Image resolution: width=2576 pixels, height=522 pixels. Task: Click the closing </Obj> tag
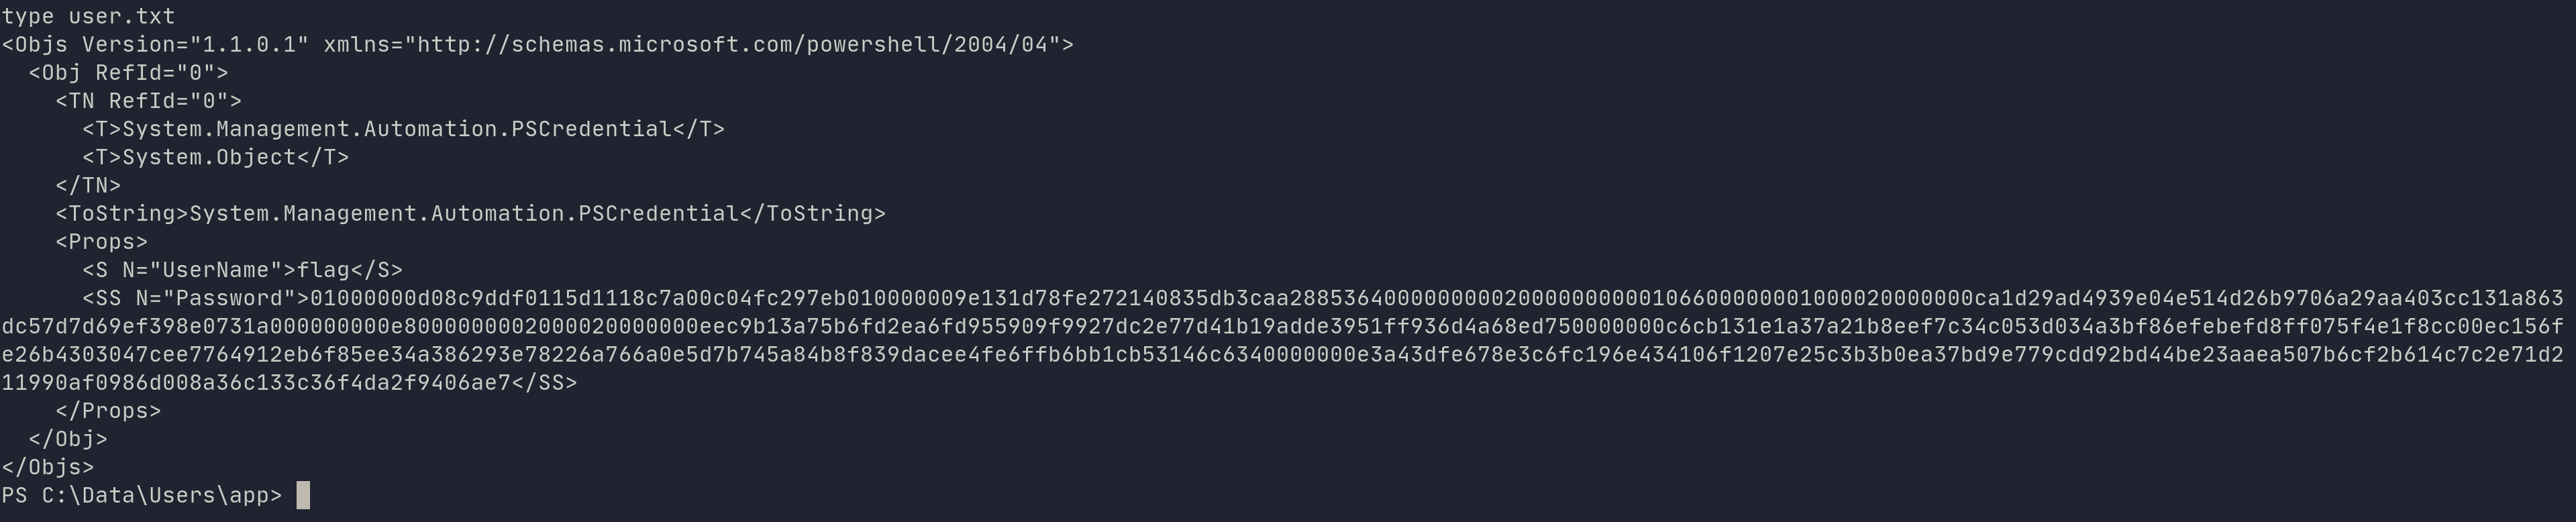(x=68, y=438)
